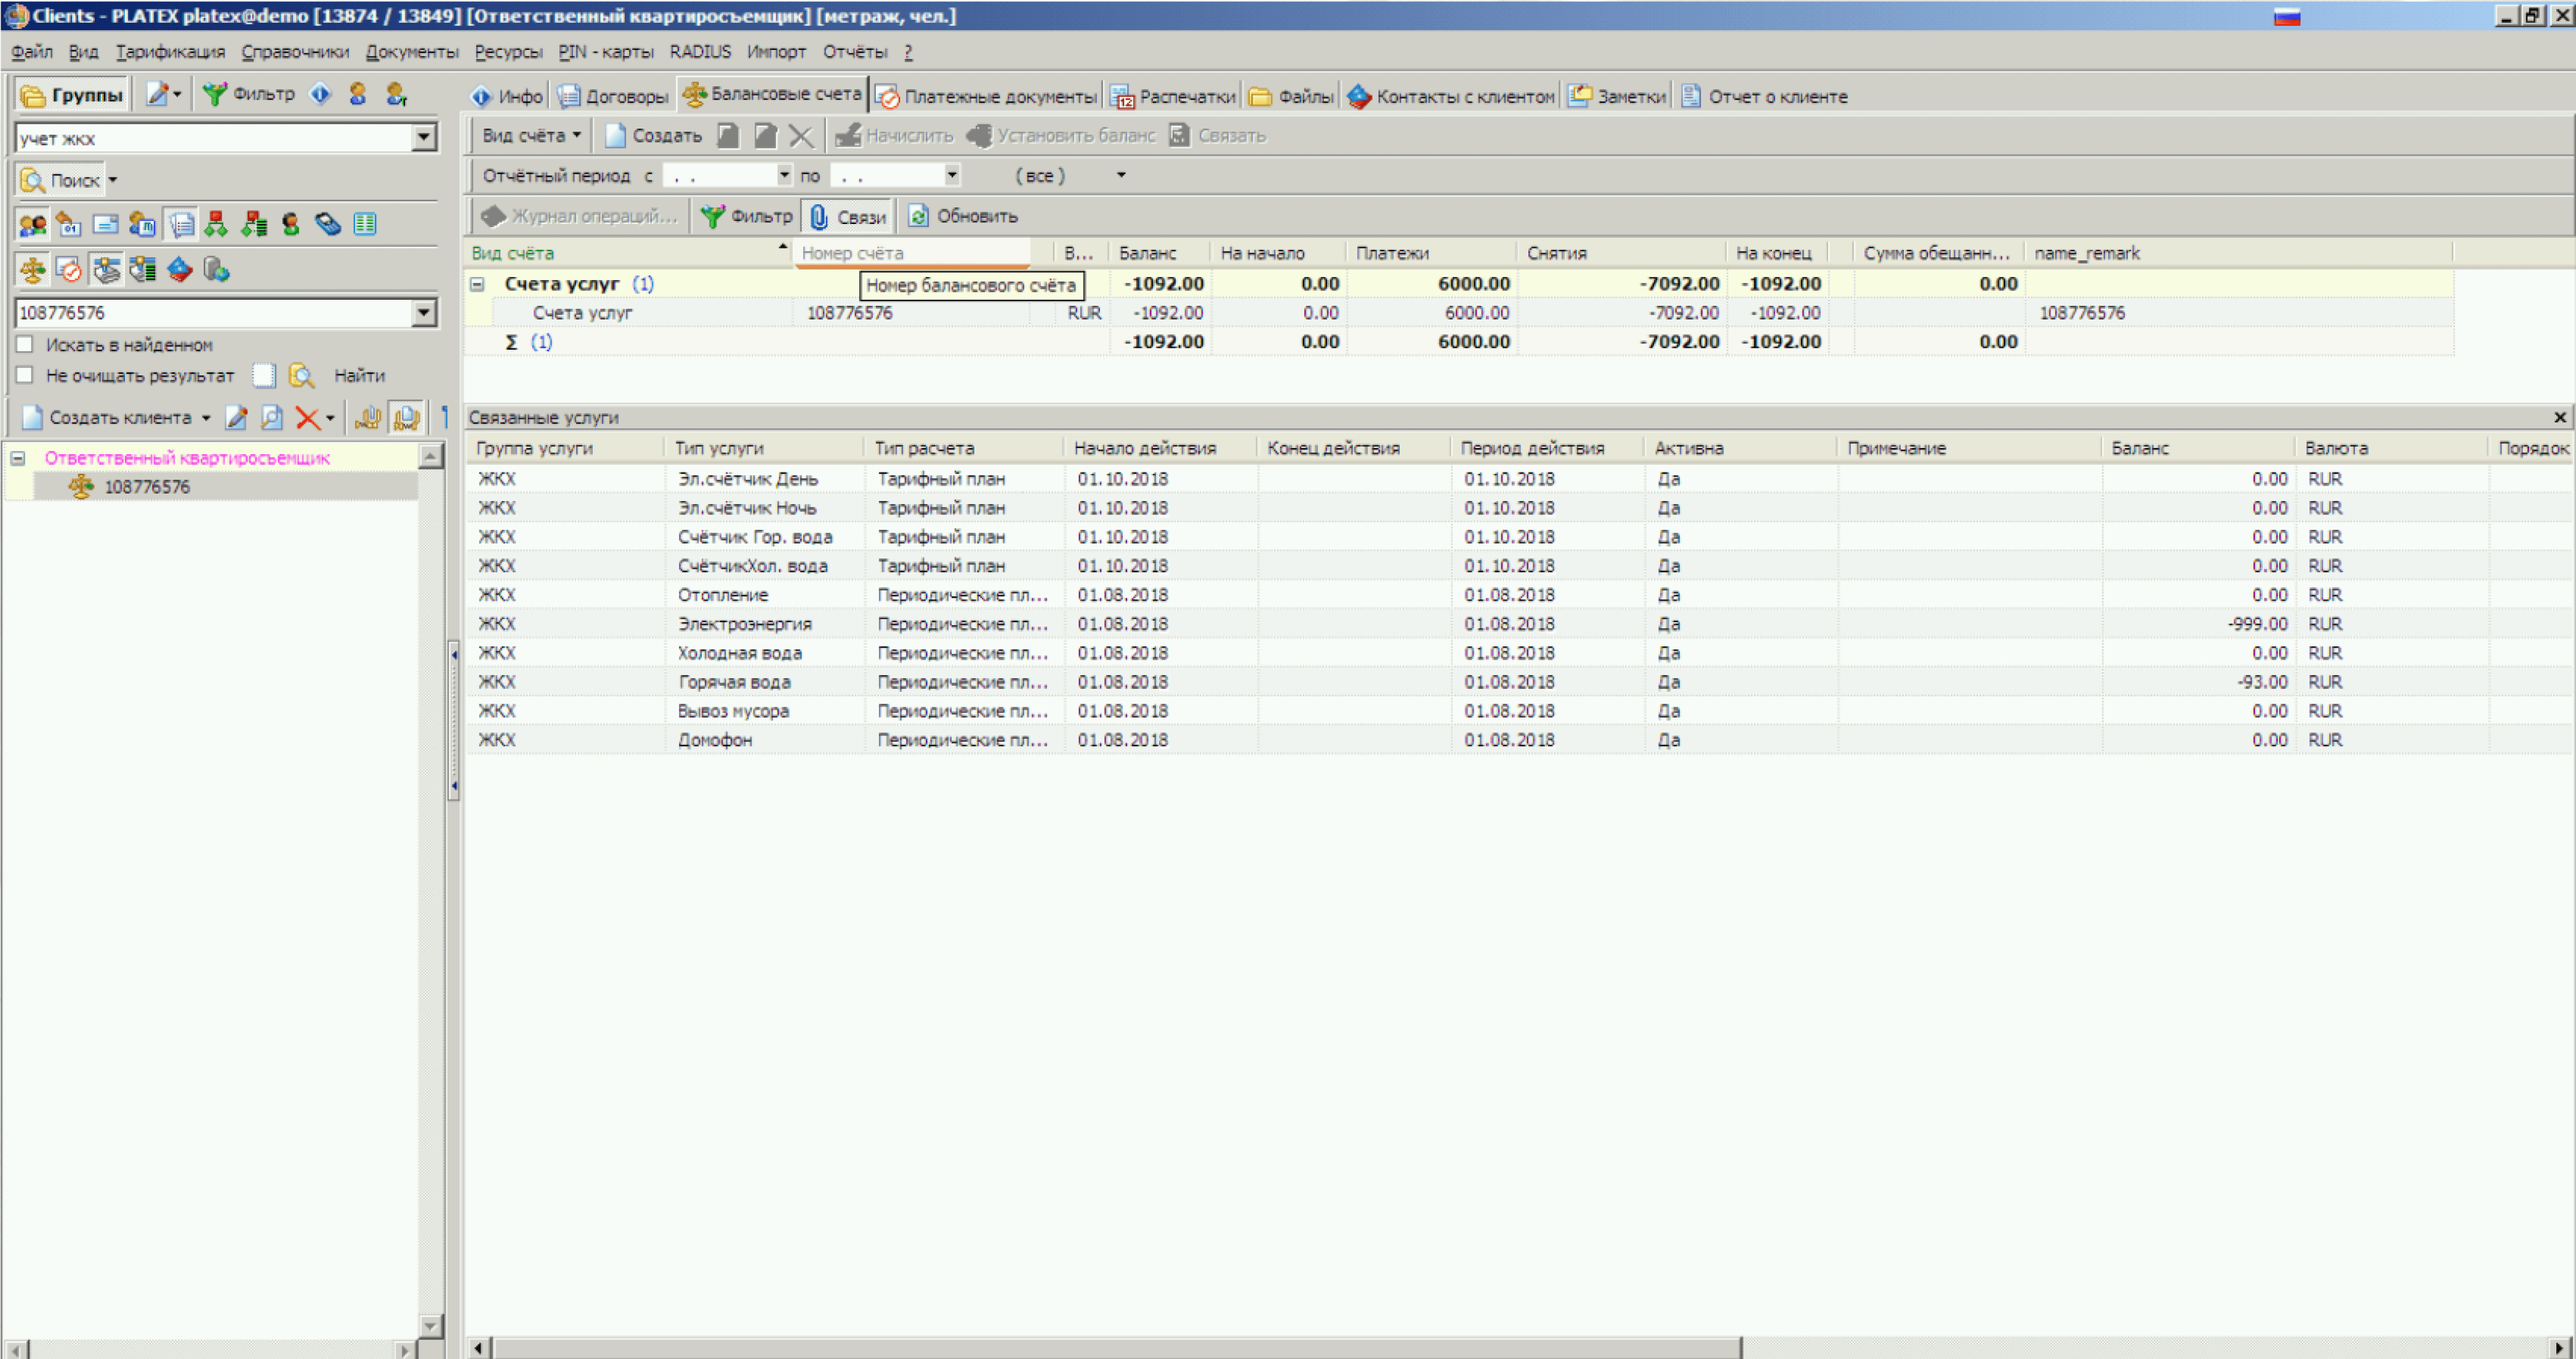Screen dimensions: 2576x1359
Task: Click the green table grid icon
Action: pos(365,224)
